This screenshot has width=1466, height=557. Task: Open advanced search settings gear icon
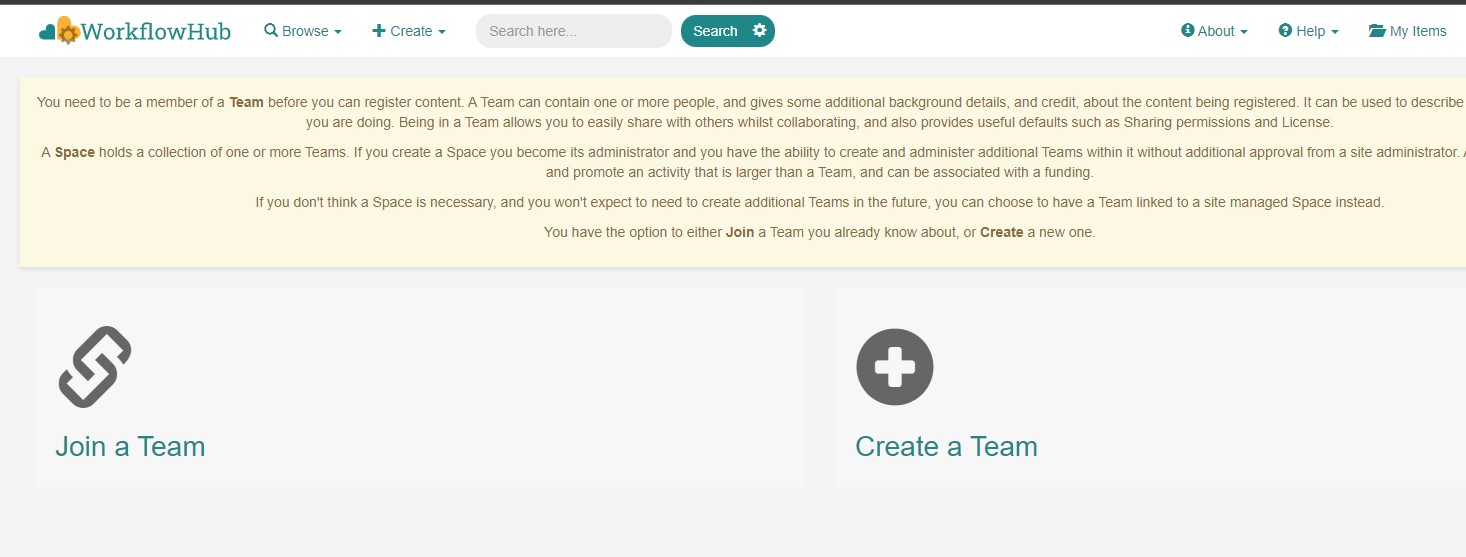click(760, 30)
